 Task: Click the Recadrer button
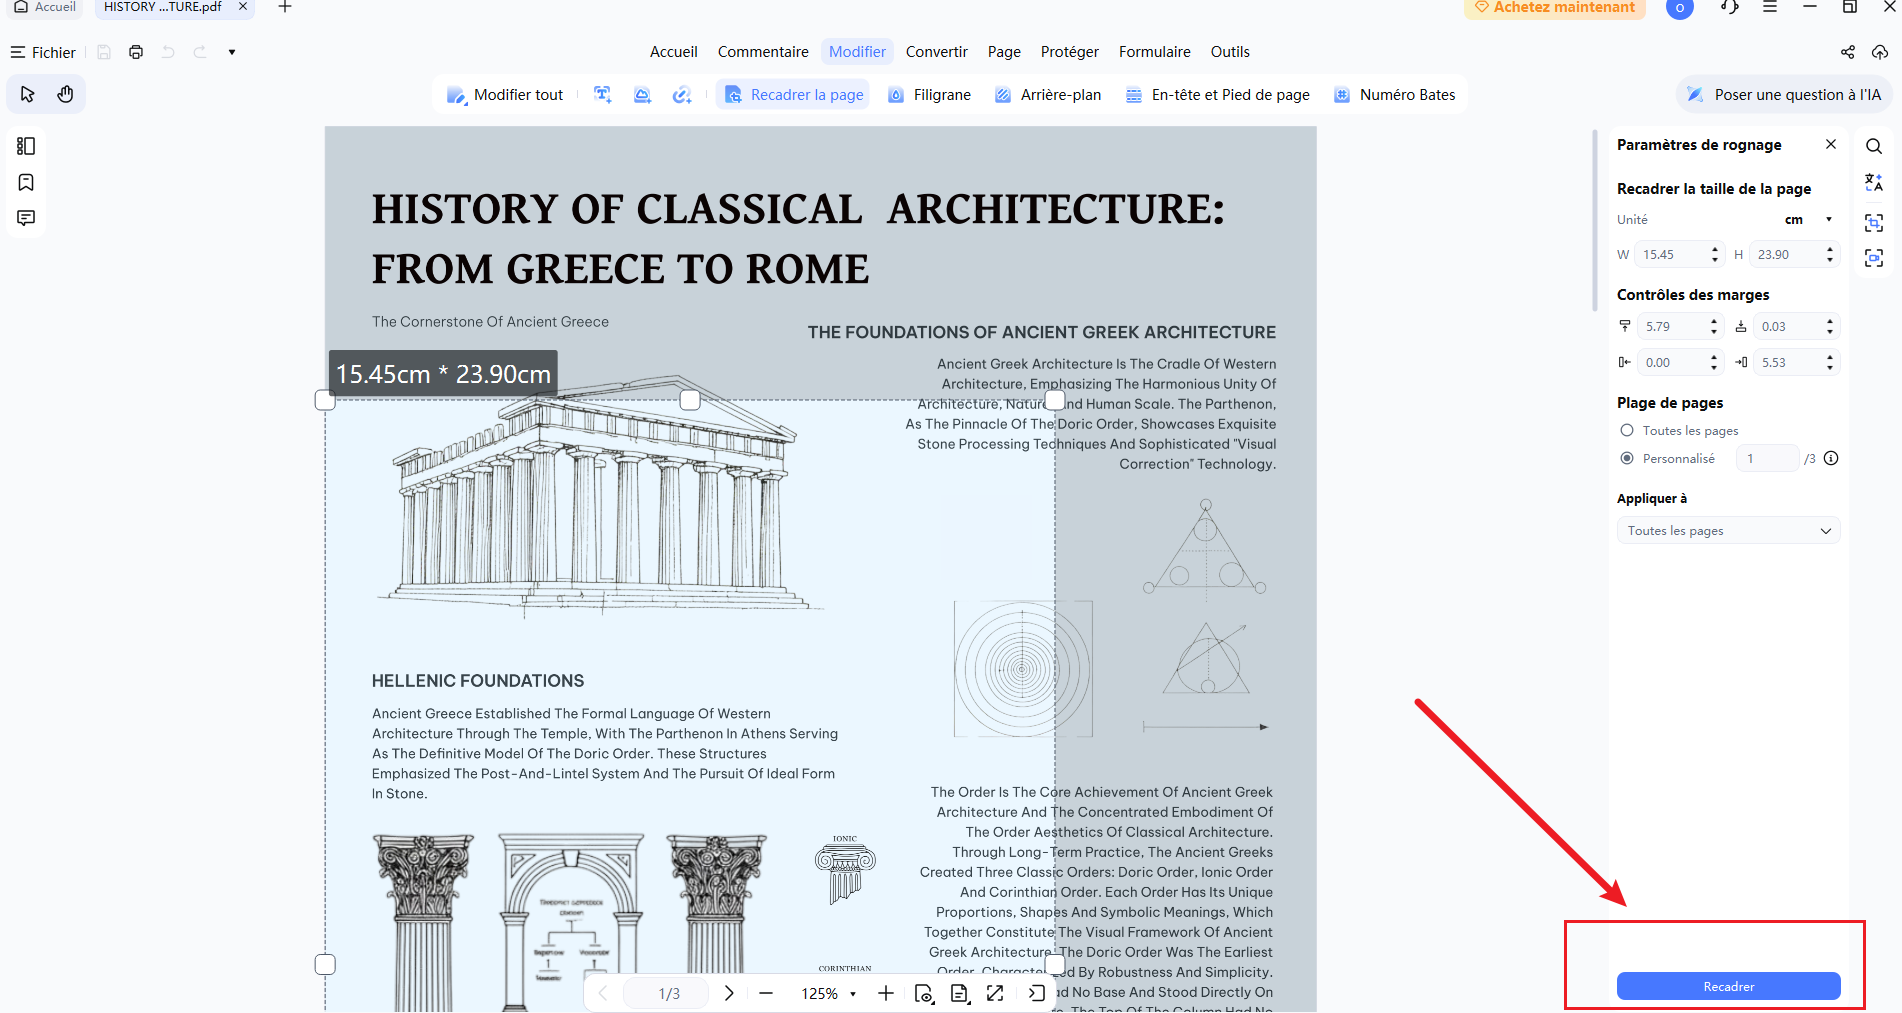1728,986
